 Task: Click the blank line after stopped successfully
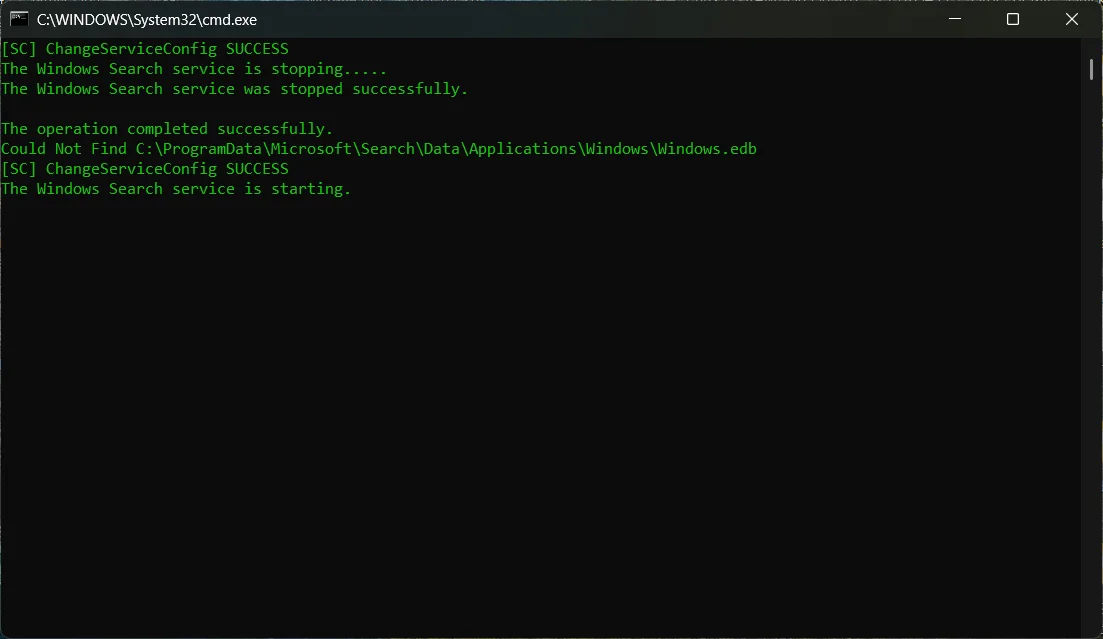click(540, 109)
